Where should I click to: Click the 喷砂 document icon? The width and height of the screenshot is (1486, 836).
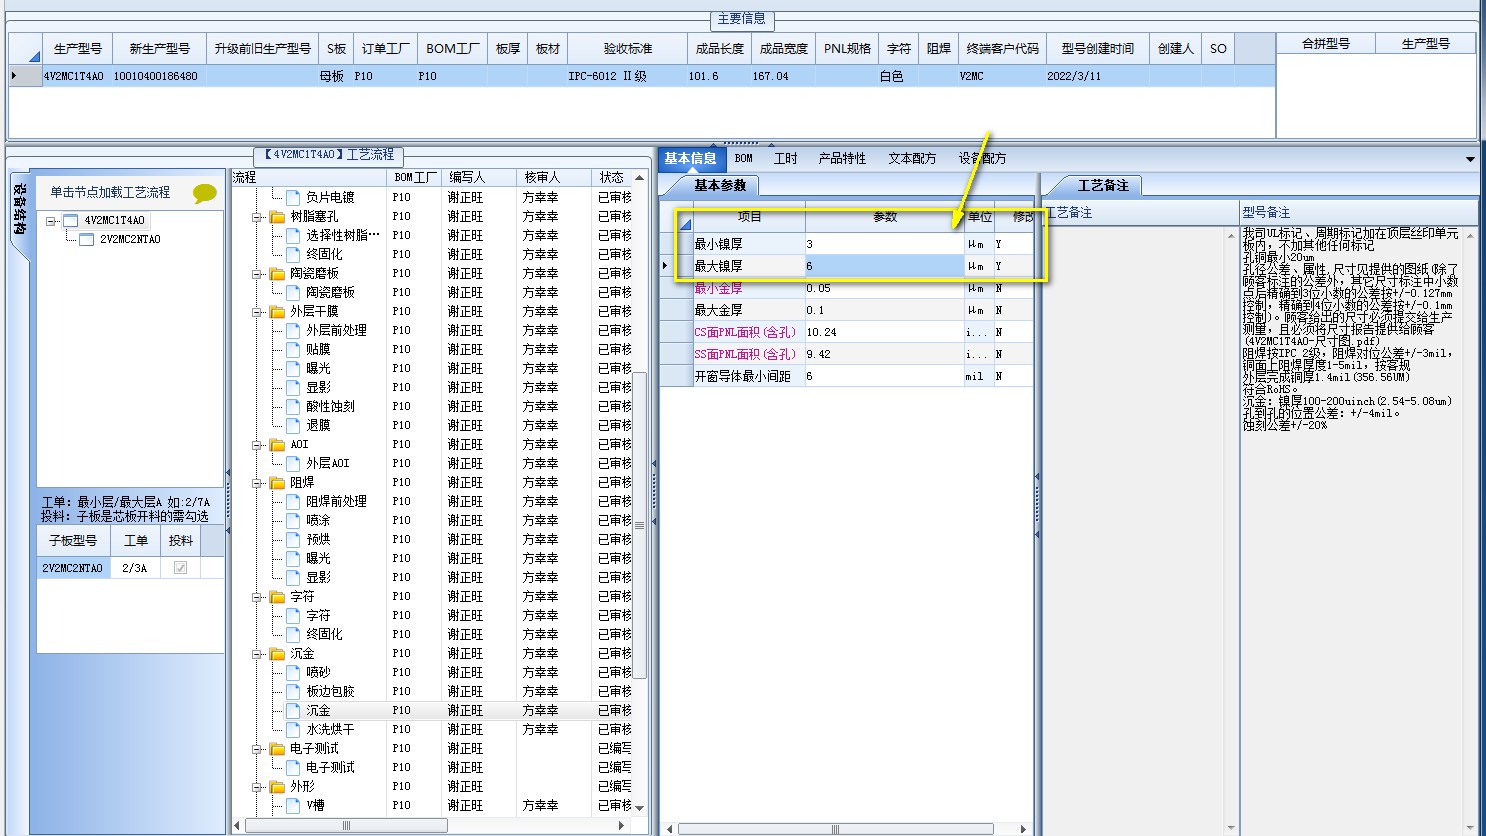[293, 672]
